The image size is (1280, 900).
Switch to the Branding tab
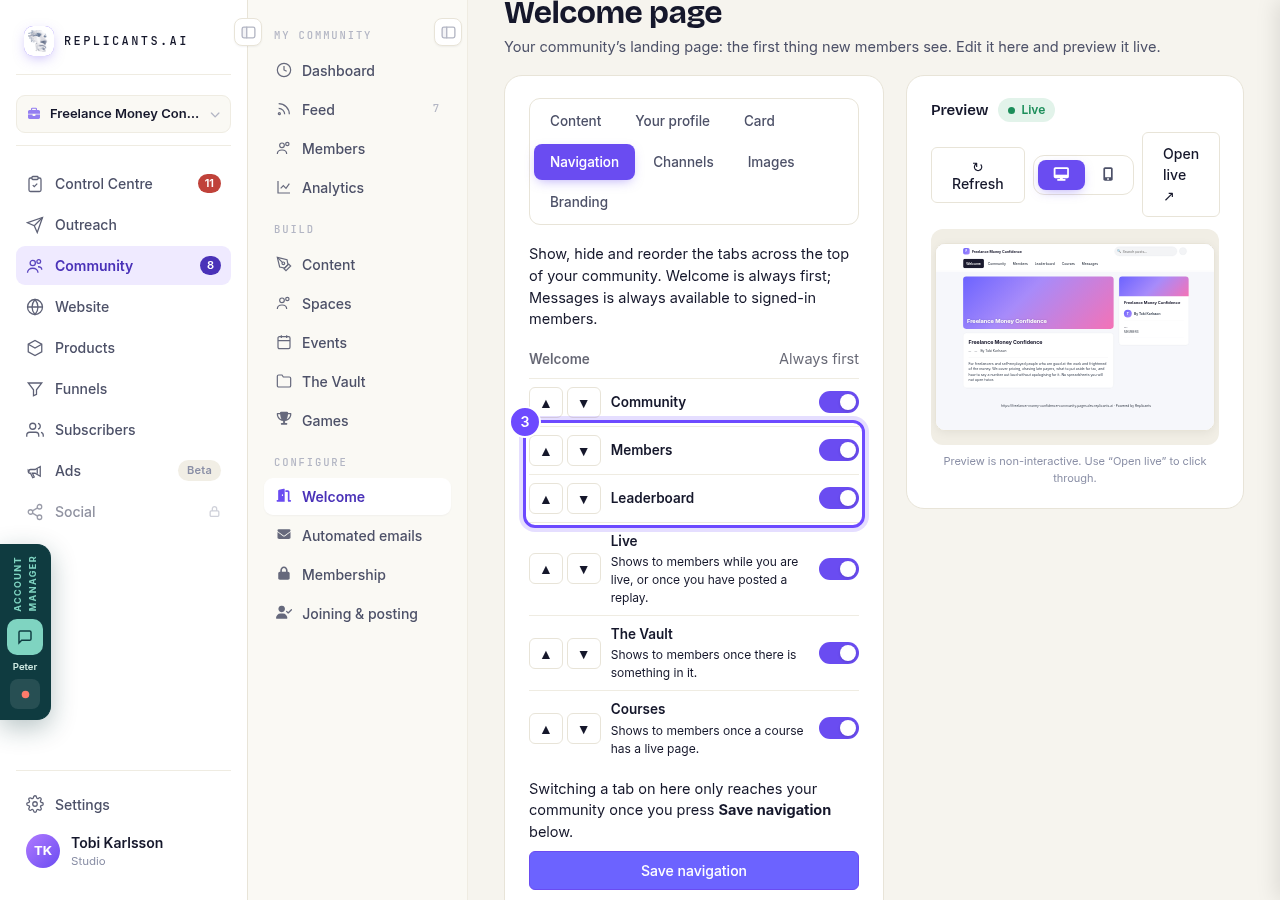pyautogui.click(x=579, y=202)
